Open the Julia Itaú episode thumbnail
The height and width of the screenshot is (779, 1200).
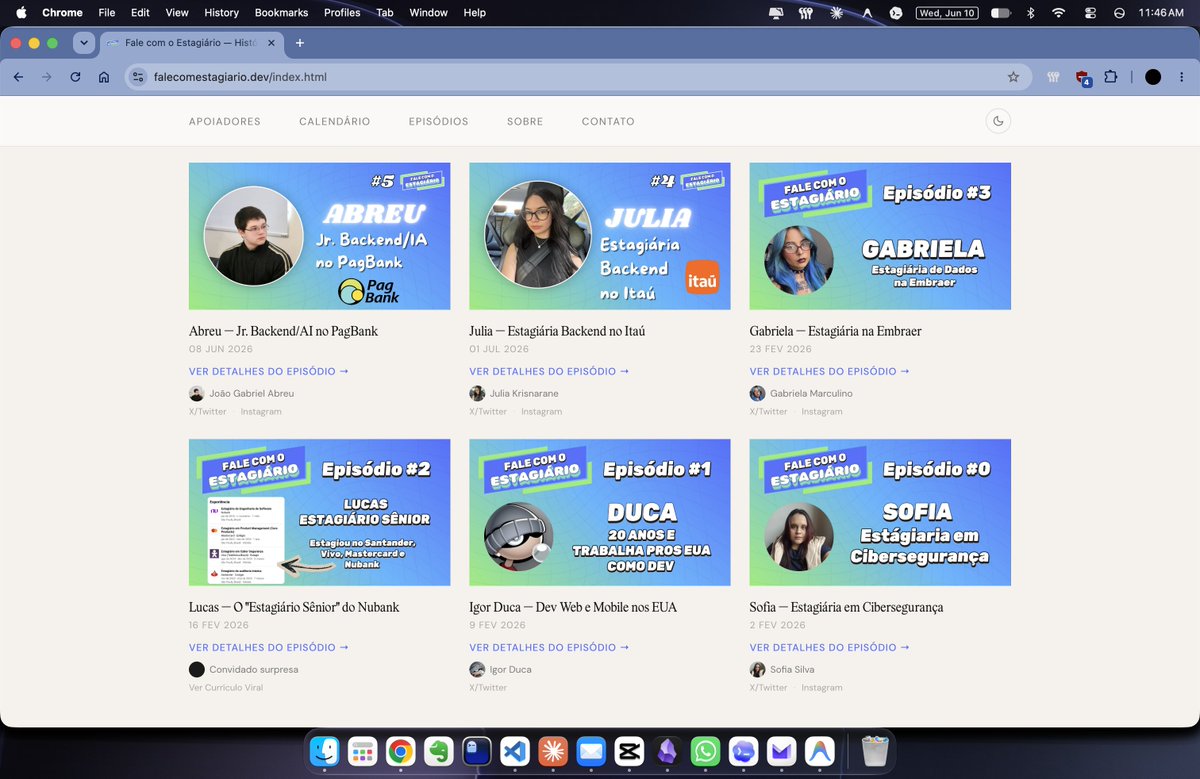pyautogui.click(x=600, y=236)
